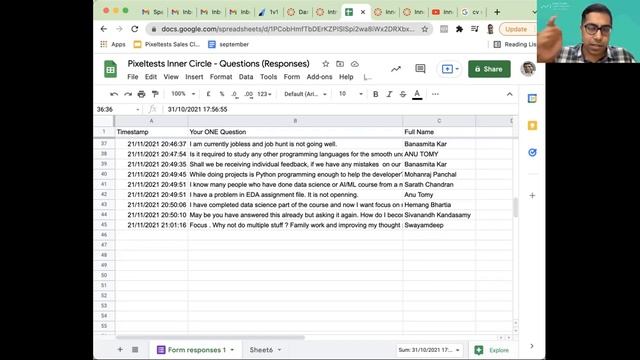Open more toolbar options (three dots)

(436, 94)
